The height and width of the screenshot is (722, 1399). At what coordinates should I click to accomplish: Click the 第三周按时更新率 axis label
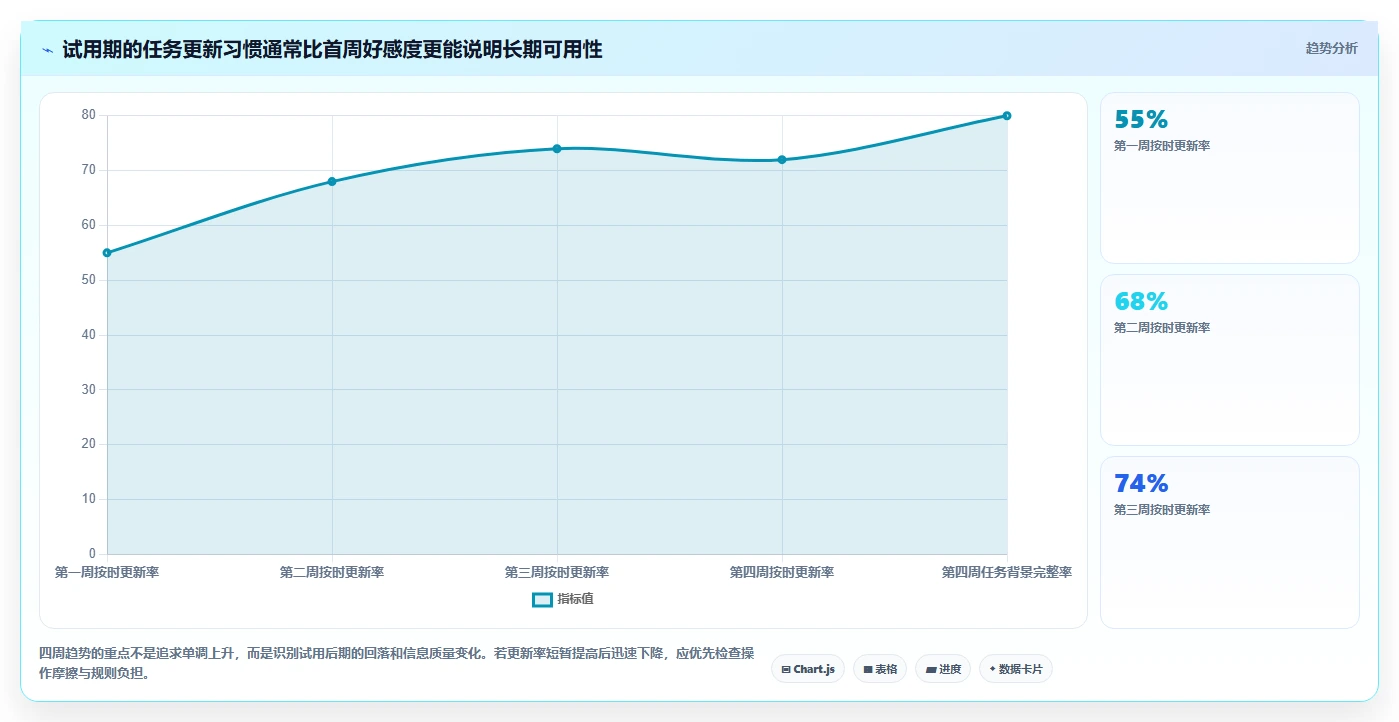(x=557, y=573)
